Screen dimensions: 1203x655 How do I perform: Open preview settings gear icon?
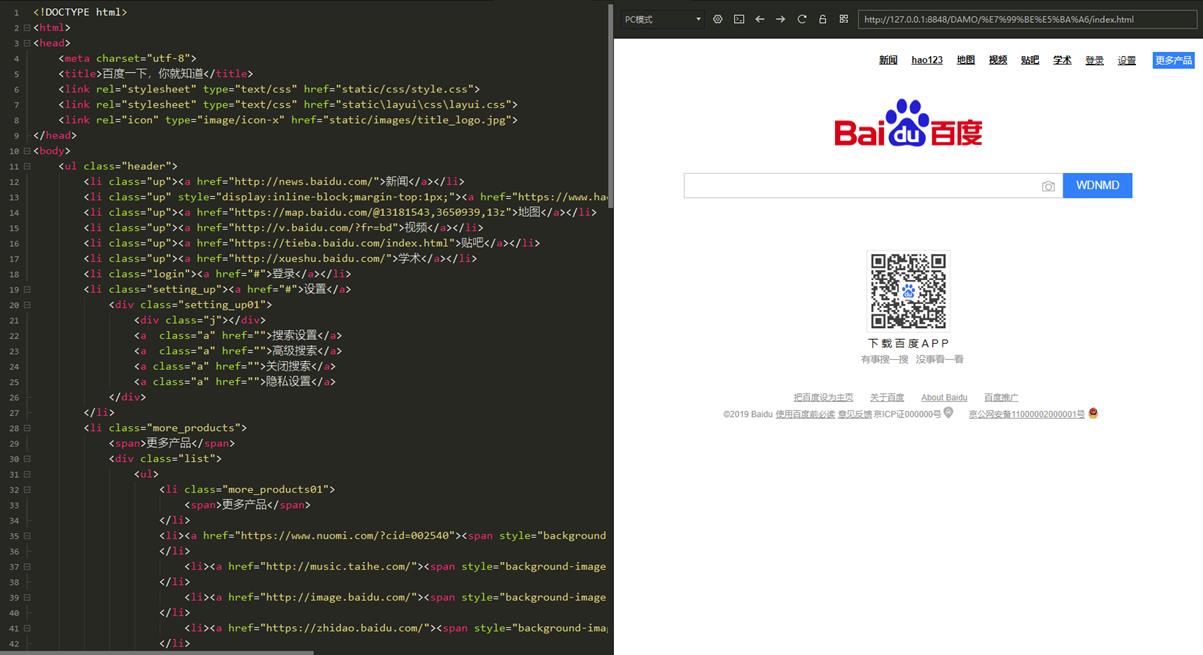[x=718, y=19]
